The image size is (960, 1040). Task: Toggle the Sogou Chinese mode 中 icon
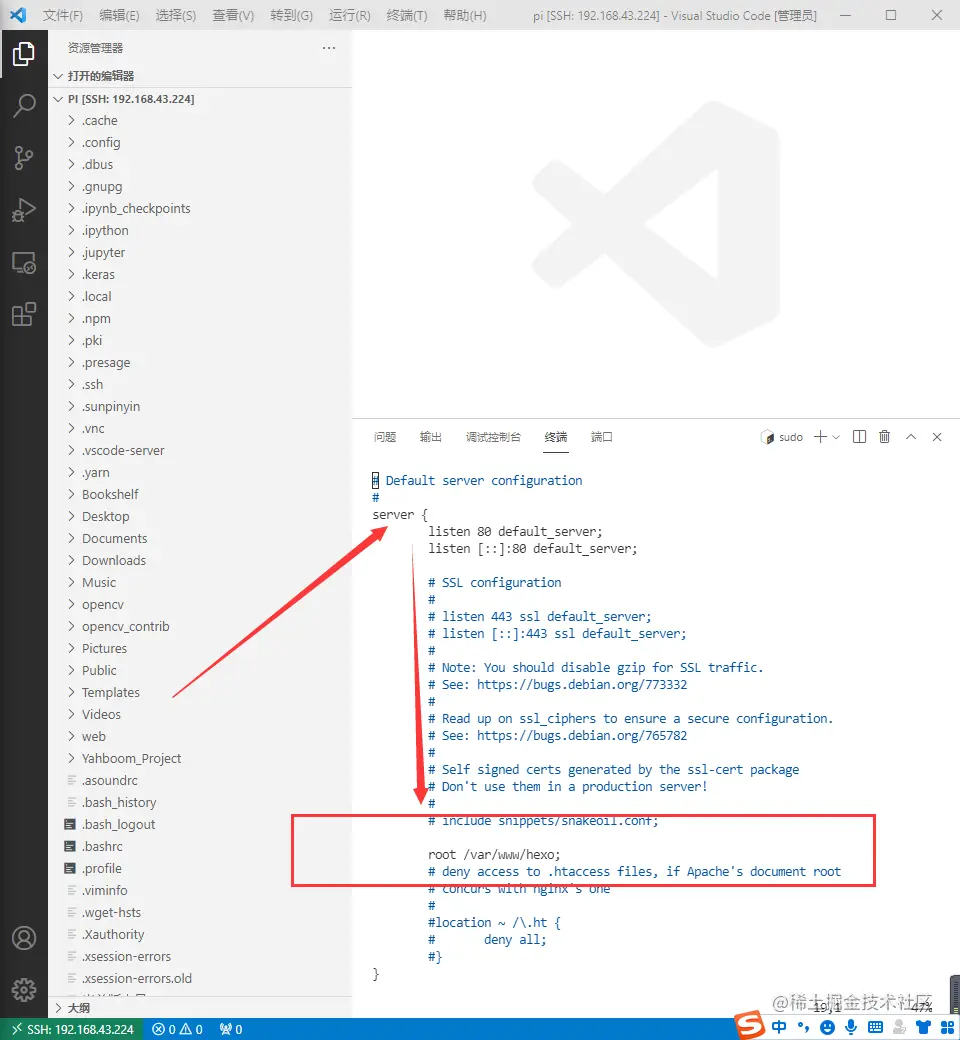(x=779, y=1027)
